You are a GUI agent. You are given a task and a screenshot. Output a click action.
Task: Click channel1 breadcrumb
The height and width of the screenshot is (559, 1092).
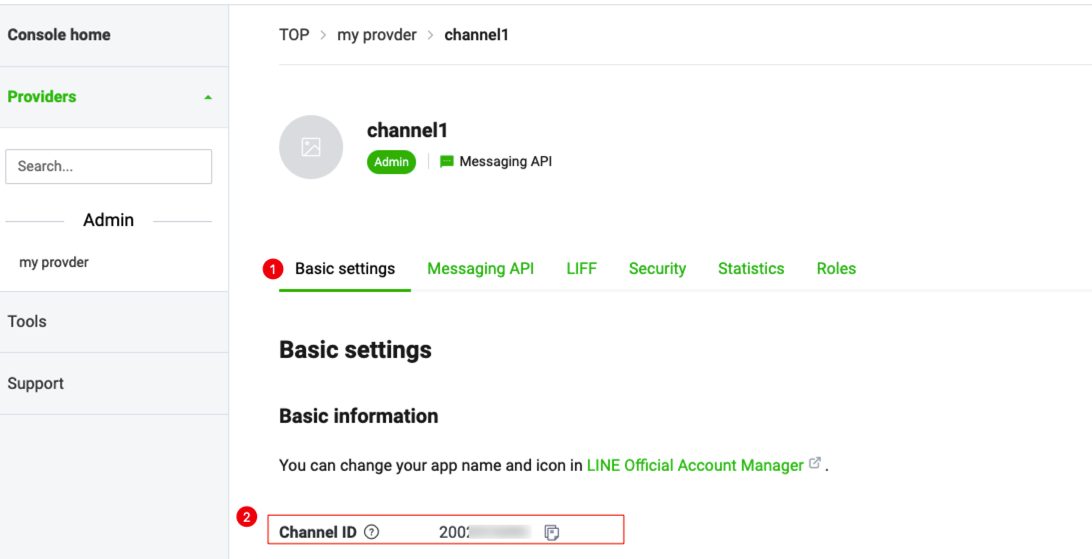pos(476,35)
